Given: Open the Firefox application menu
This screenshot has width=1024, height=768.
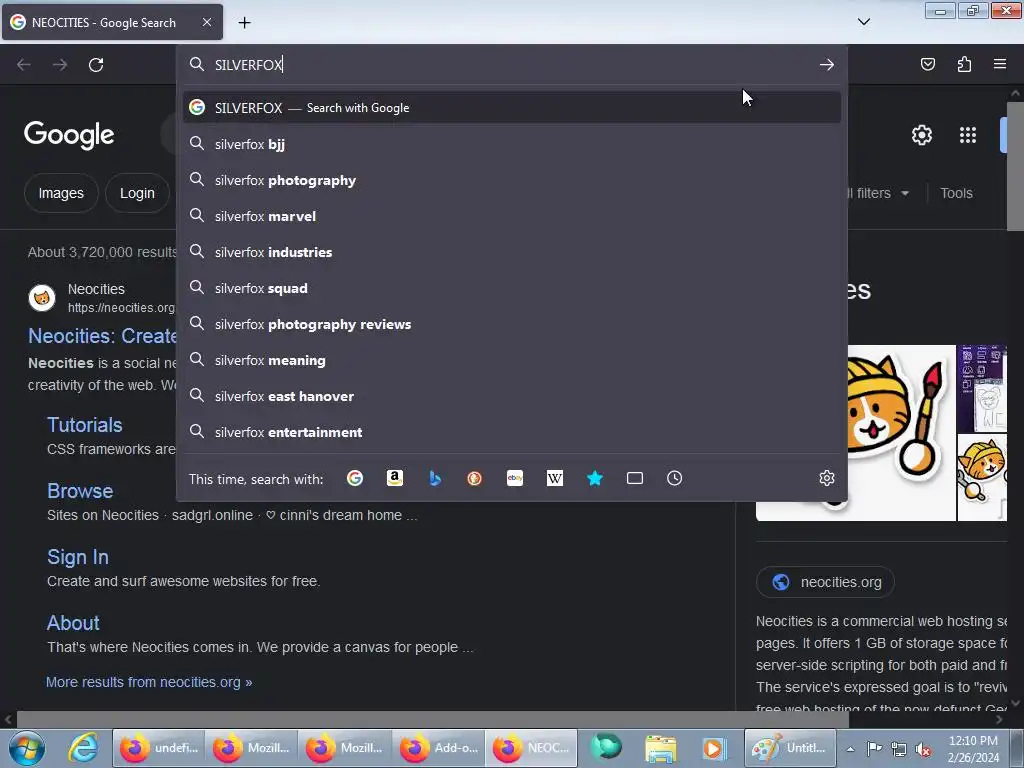Looking at the screenshot, I should click(x=1000, y=64).
